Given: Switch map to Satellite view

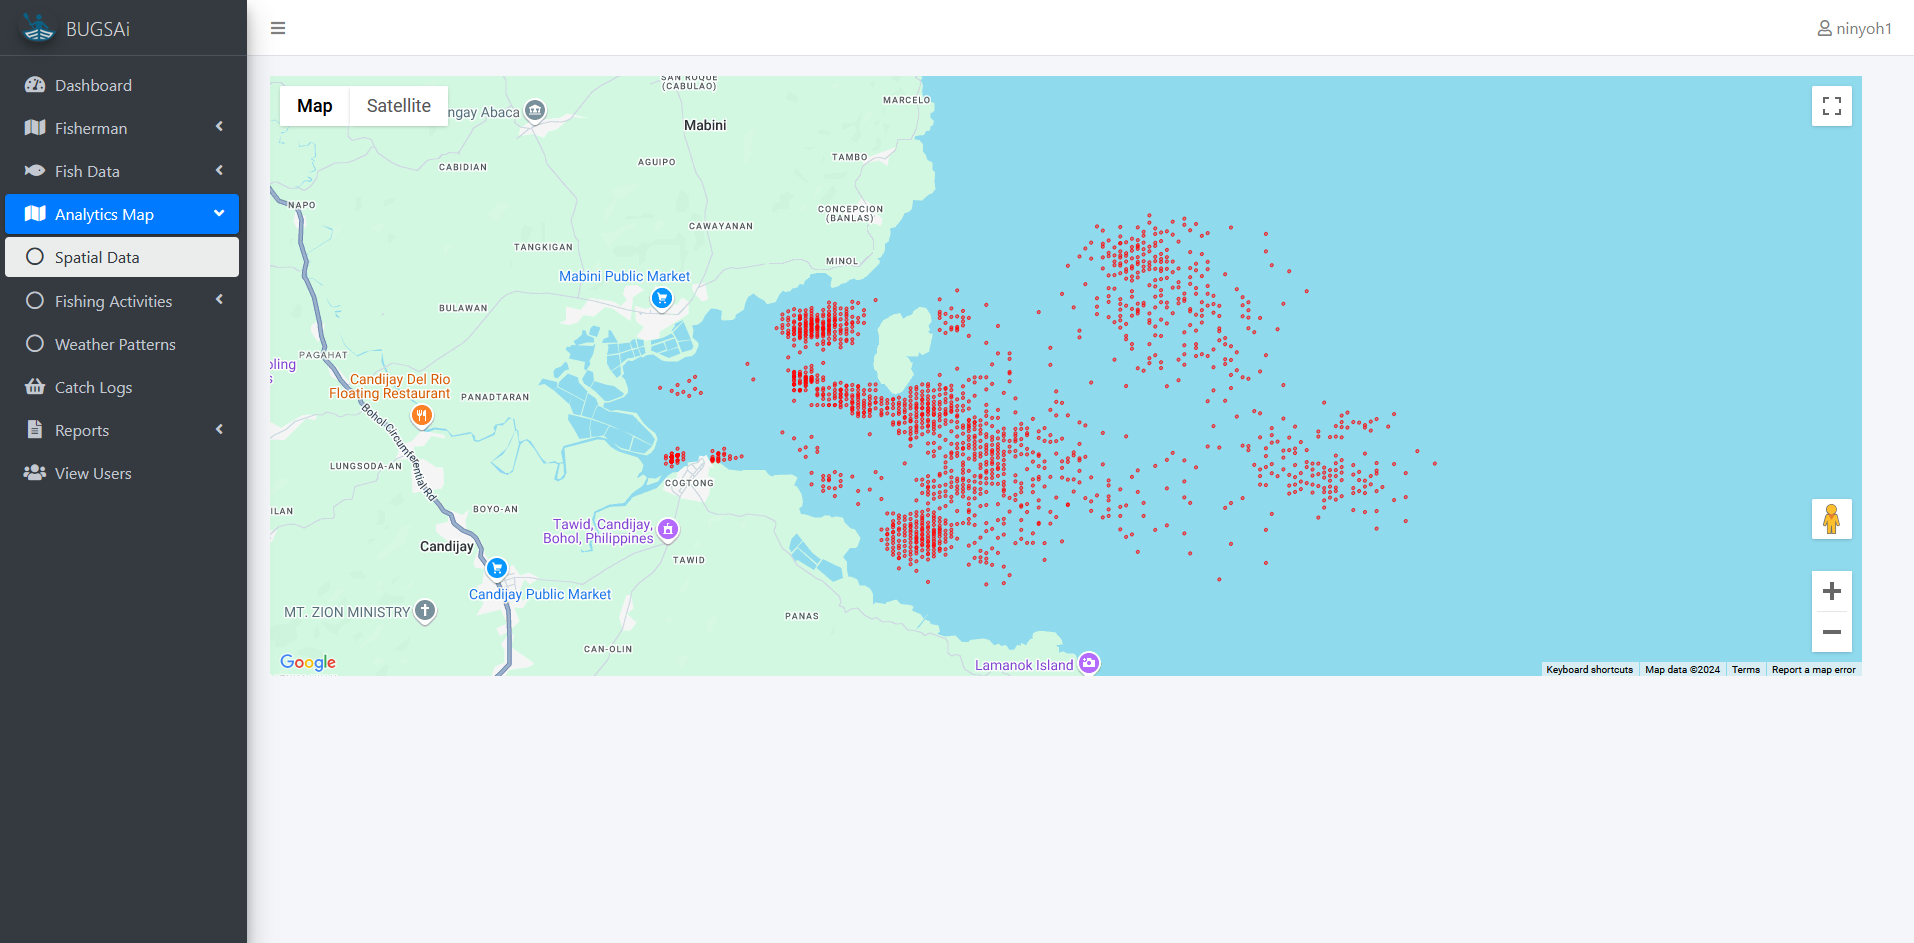Looking at the screenshot, I should tap(398, 106).
